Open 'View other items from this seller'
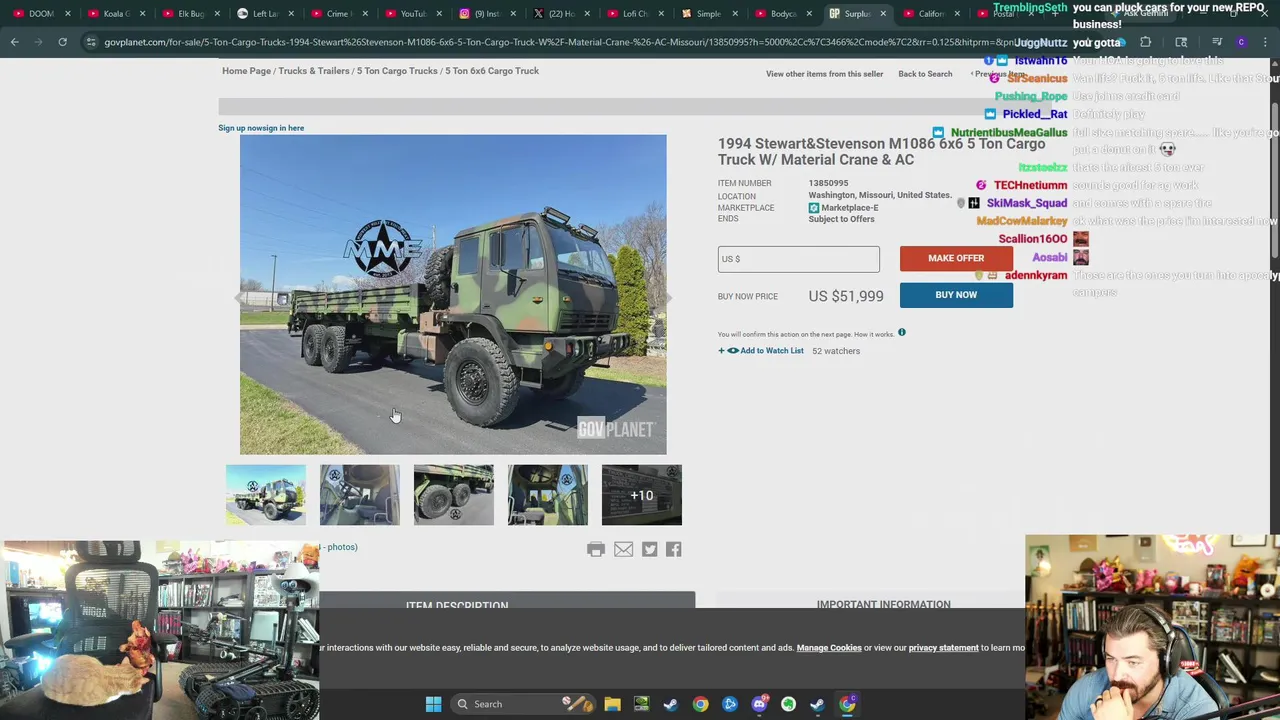The width and height of the screenshot is (1280, 720). tap(825, 74)
